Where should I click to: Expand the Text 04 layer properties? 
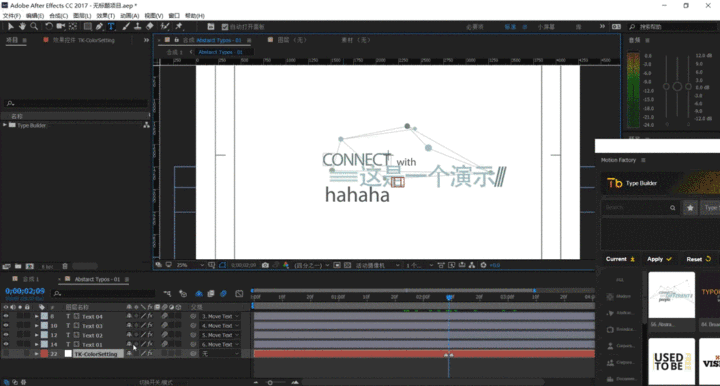[37, 316]
